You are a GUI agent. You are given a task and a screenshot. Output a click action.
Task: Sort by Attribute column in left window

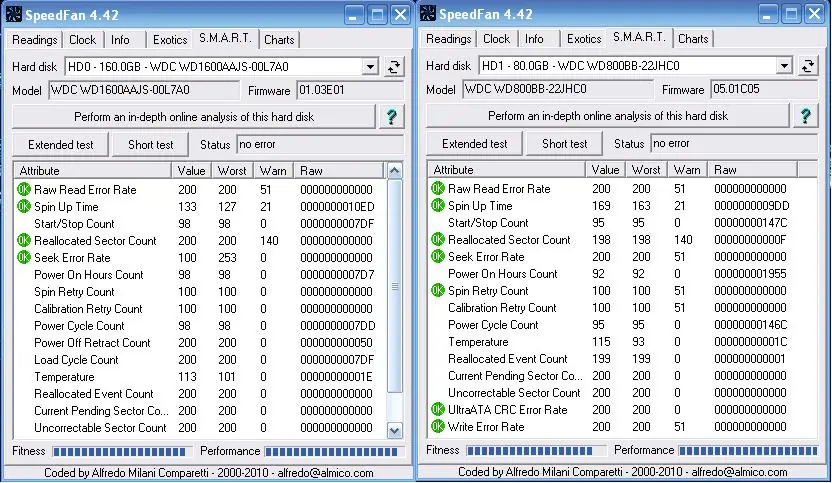tap(92, 170)
